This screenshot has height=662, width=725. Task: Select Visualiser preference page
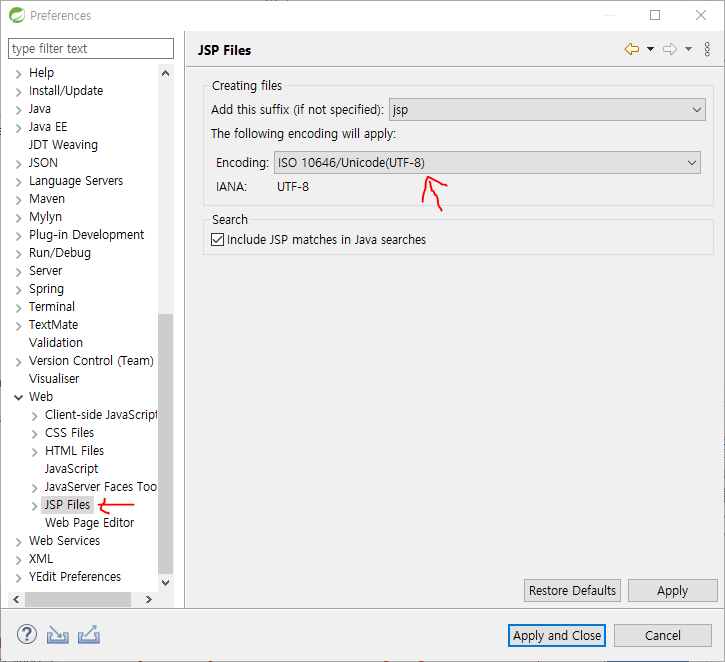(54, 379)
